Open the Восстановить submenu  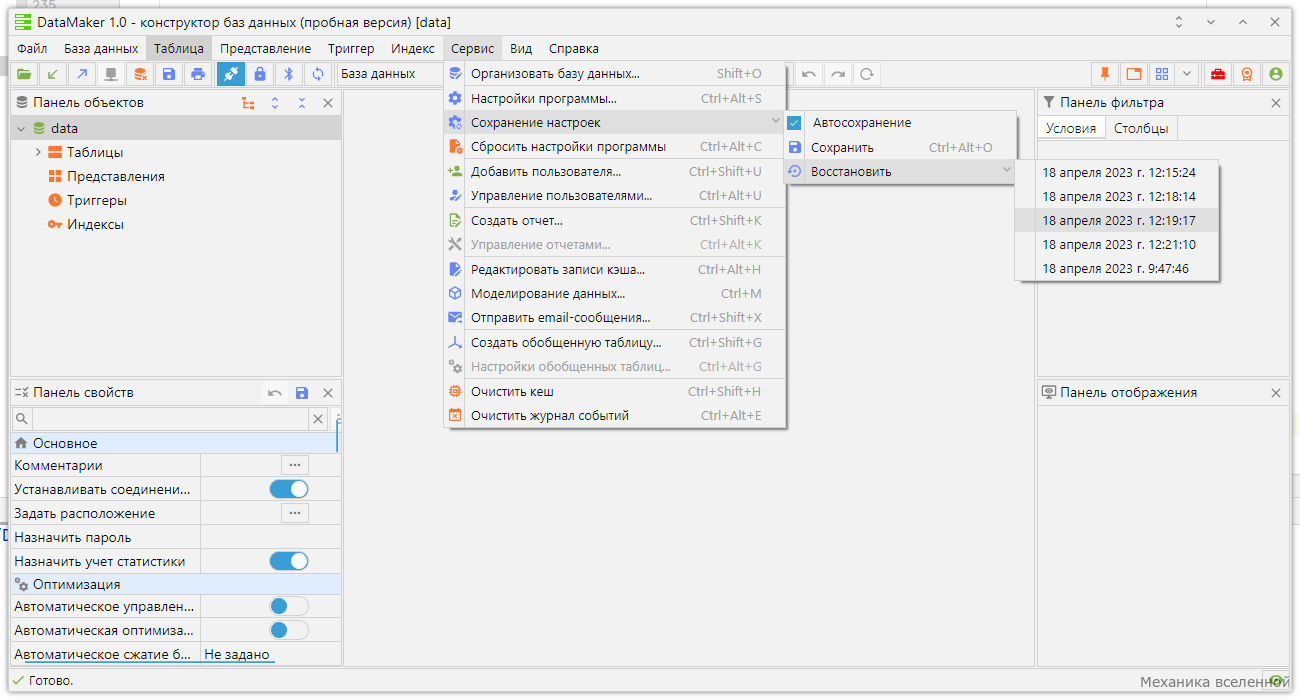pos(900,171)
